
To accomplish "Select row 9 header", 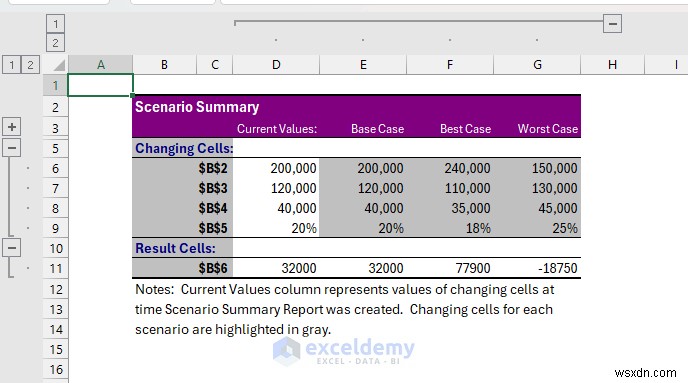I will coord(56,229).
